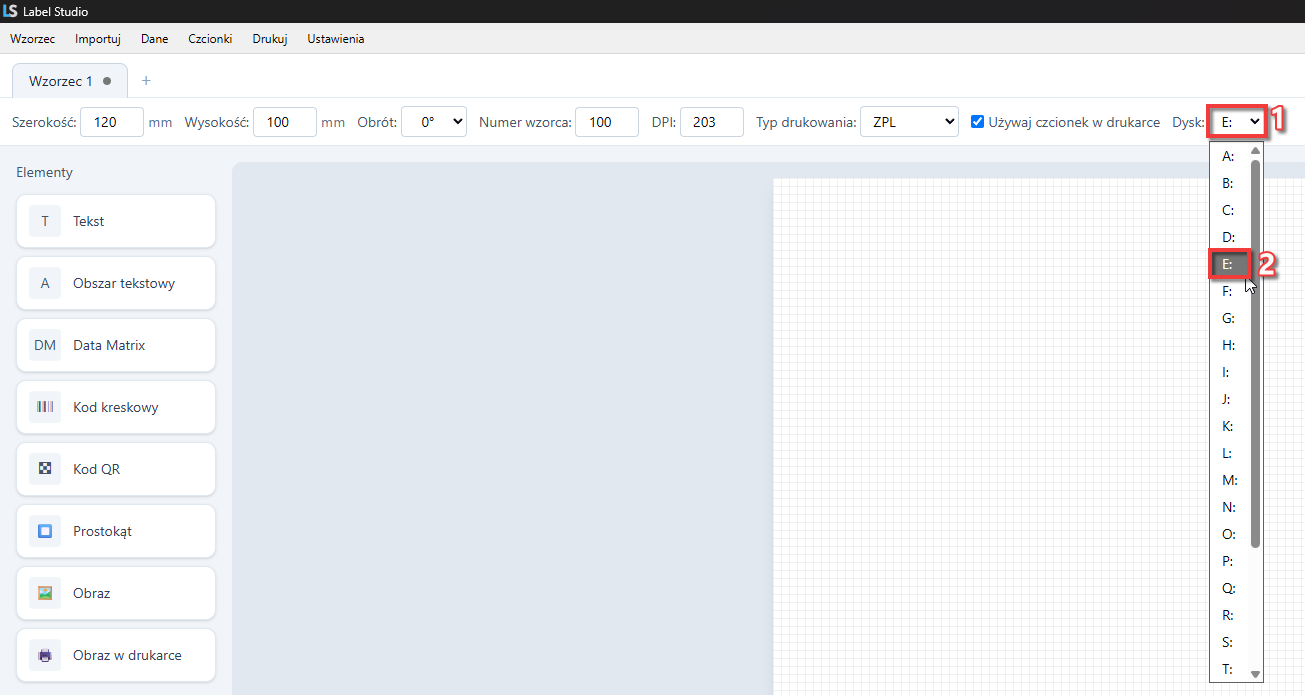The image size is (1305, 695).
Task: Click the drive list scrollbar thumb
Action: [x=1256, y=352]
